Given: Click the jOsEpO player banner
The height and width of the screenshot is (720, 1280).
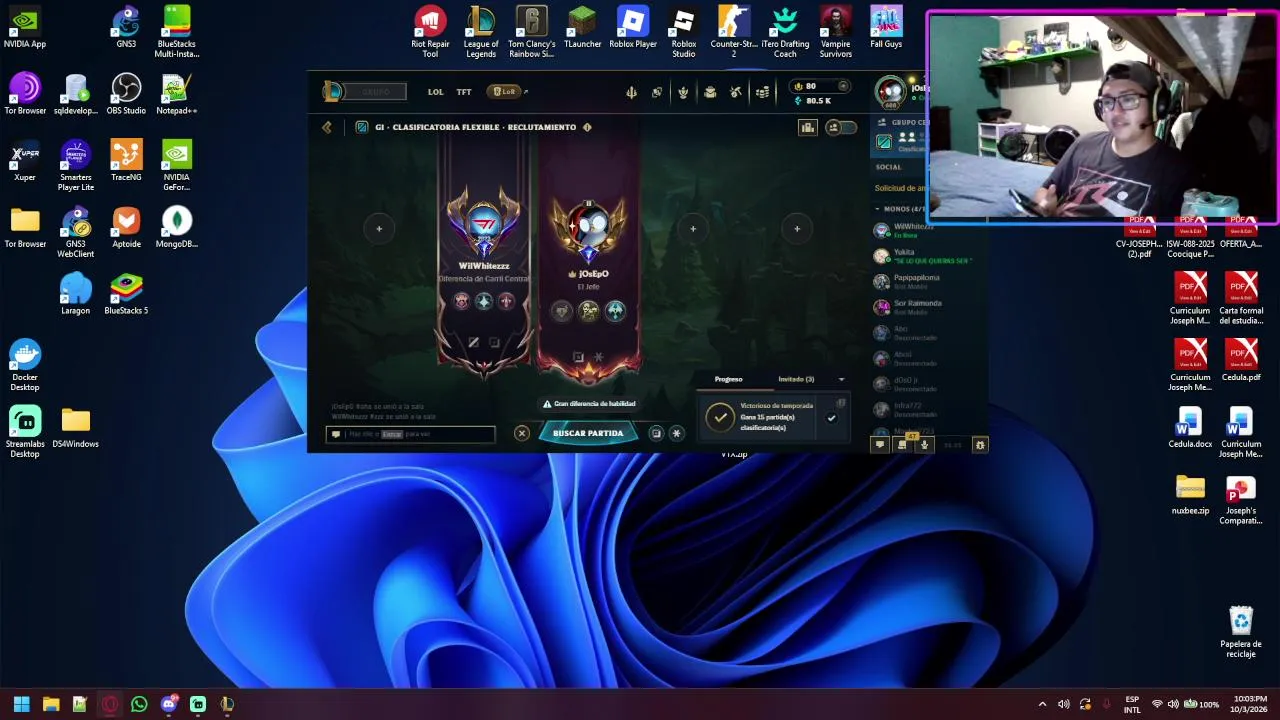Looking at the screenshot, I should click(x=589, y=265).
